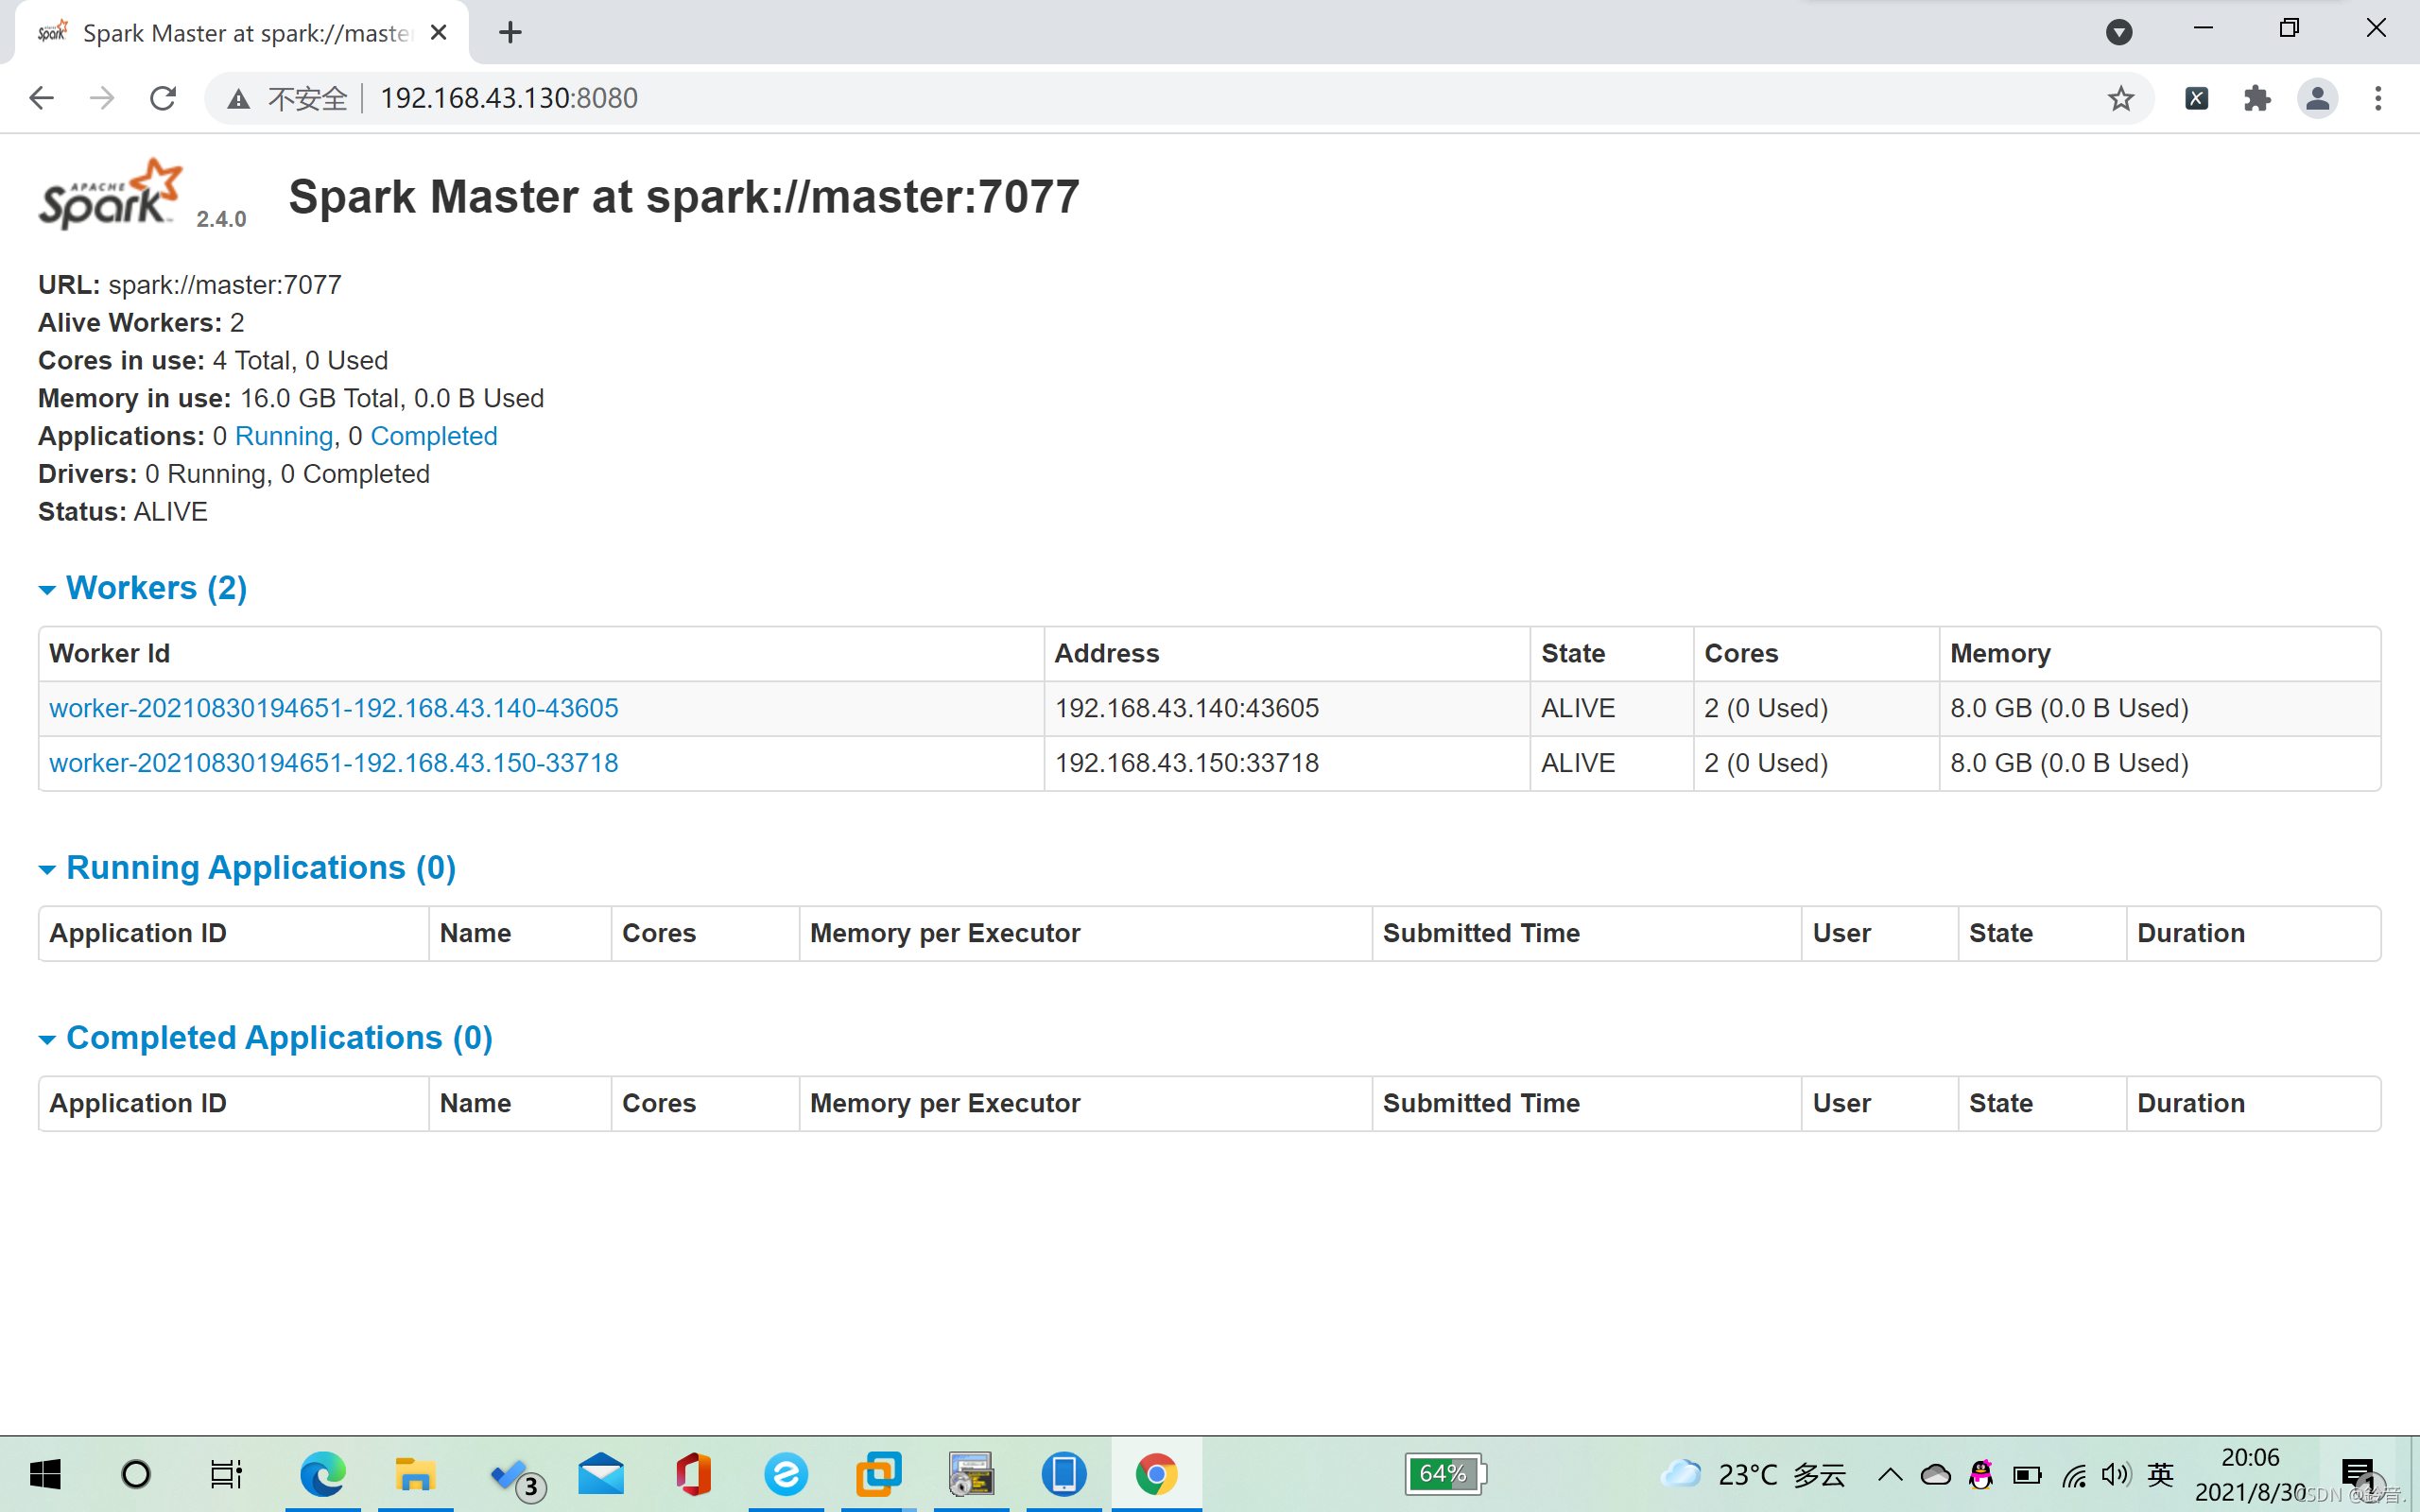This screenshot has height=1512, width=2420.
Task: Bookmark this page with star icon
Action: (x=2120, y=98)
